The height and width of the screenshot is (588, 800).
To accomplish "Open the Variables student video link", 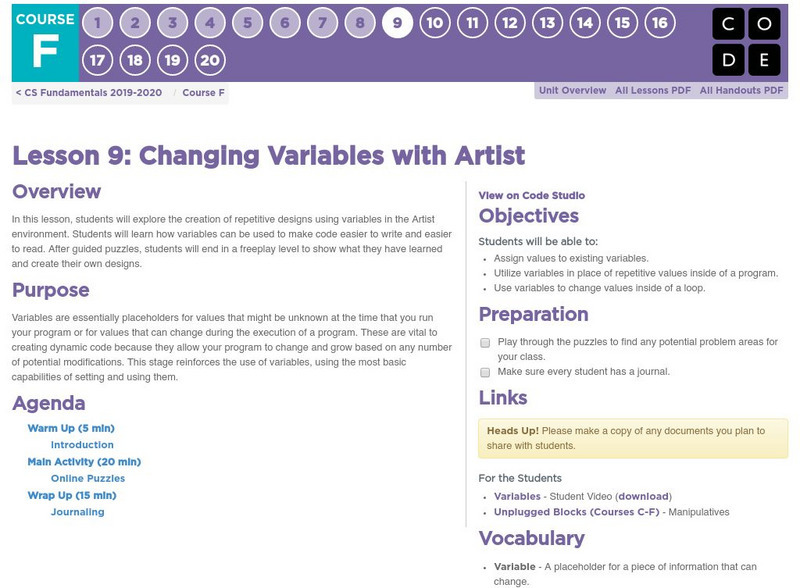I will [517, 496].
